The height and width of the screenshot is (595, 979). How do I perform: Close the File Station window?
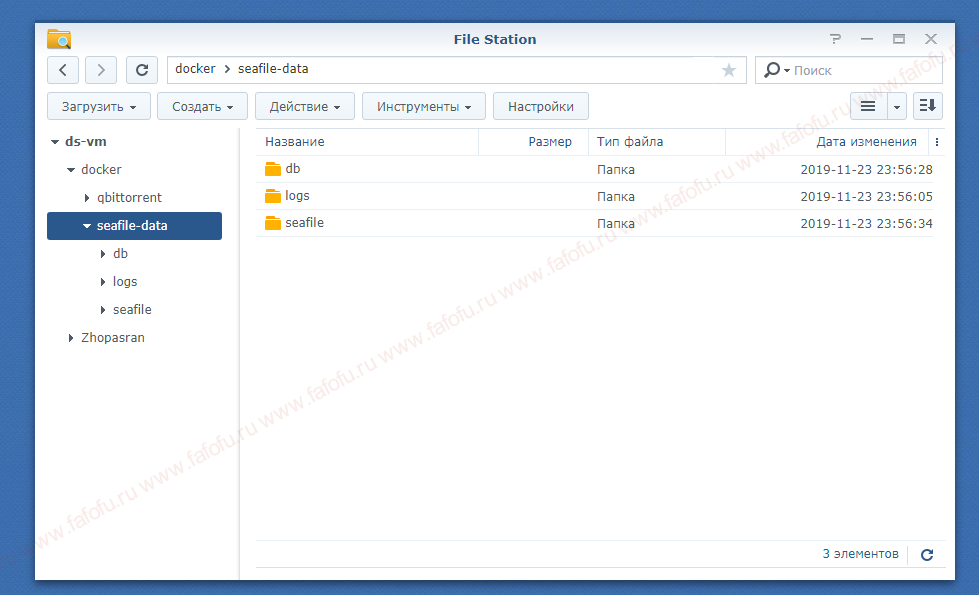coord(930,39)
